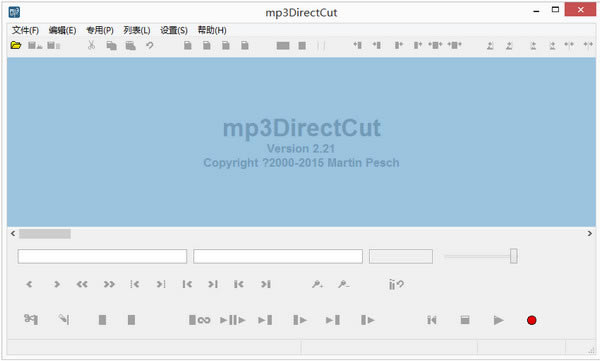Screen dimensions: 600x361
Task: Click the gray status field beside volume slider
Action: click(x=401, y=256)
